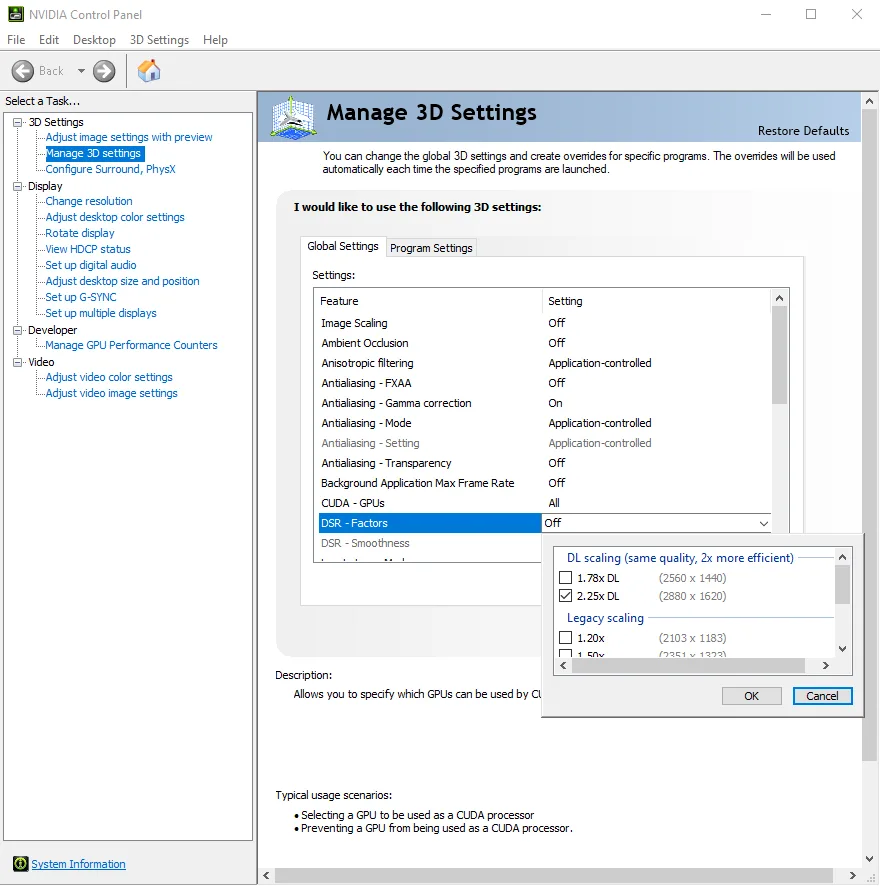Open Manage GPU Performance Counters
880x886 pixels.
coord(131,345)
